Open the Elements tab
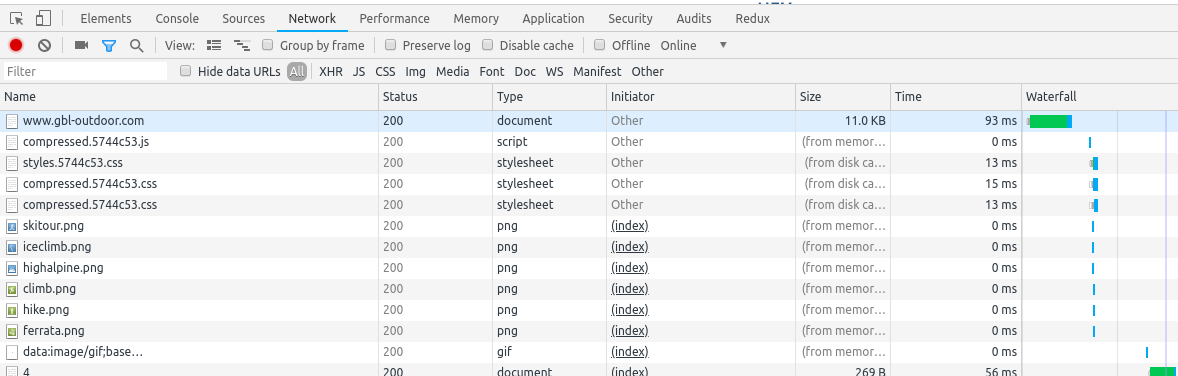Image resolution: width=1178 pixels, height=376 pixels. click(106, 19)
